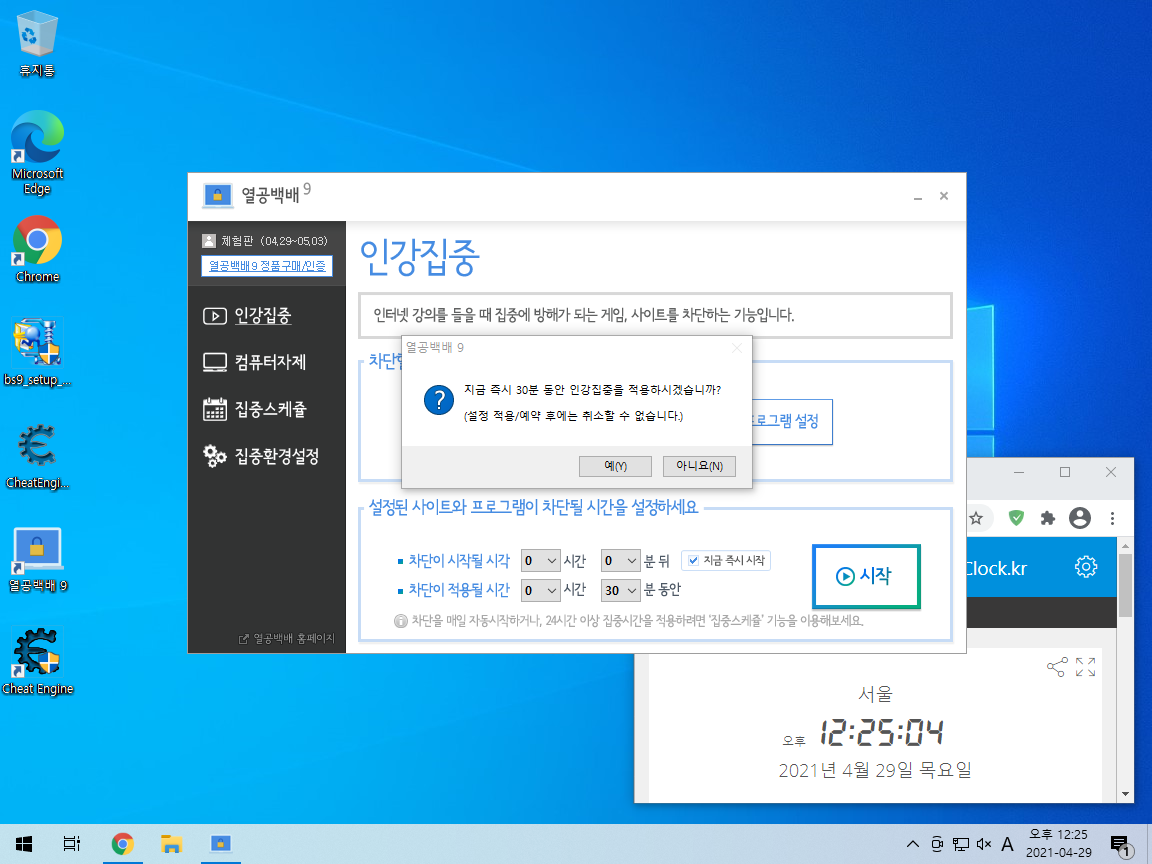Open block-duration hours dropdown

click(540, 590)
